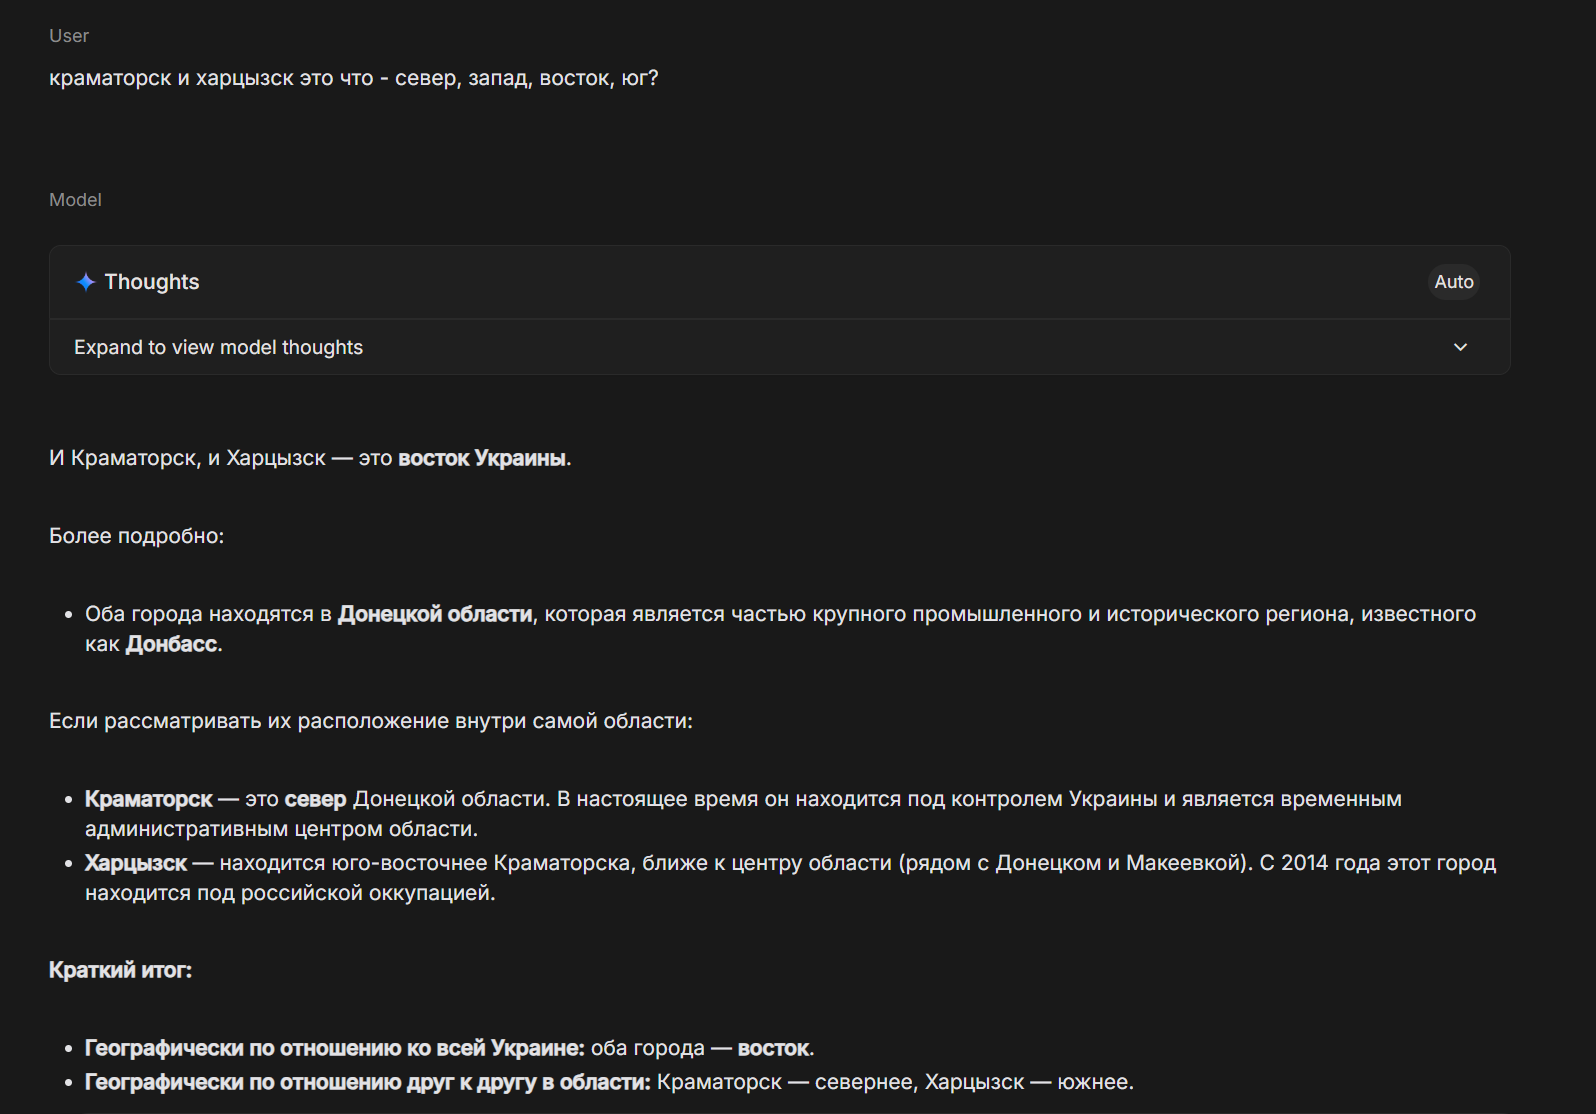The height and width of the screenshot is (1114, 1596).
Task: Click the bold word "север"
Action: coord(315,799)
